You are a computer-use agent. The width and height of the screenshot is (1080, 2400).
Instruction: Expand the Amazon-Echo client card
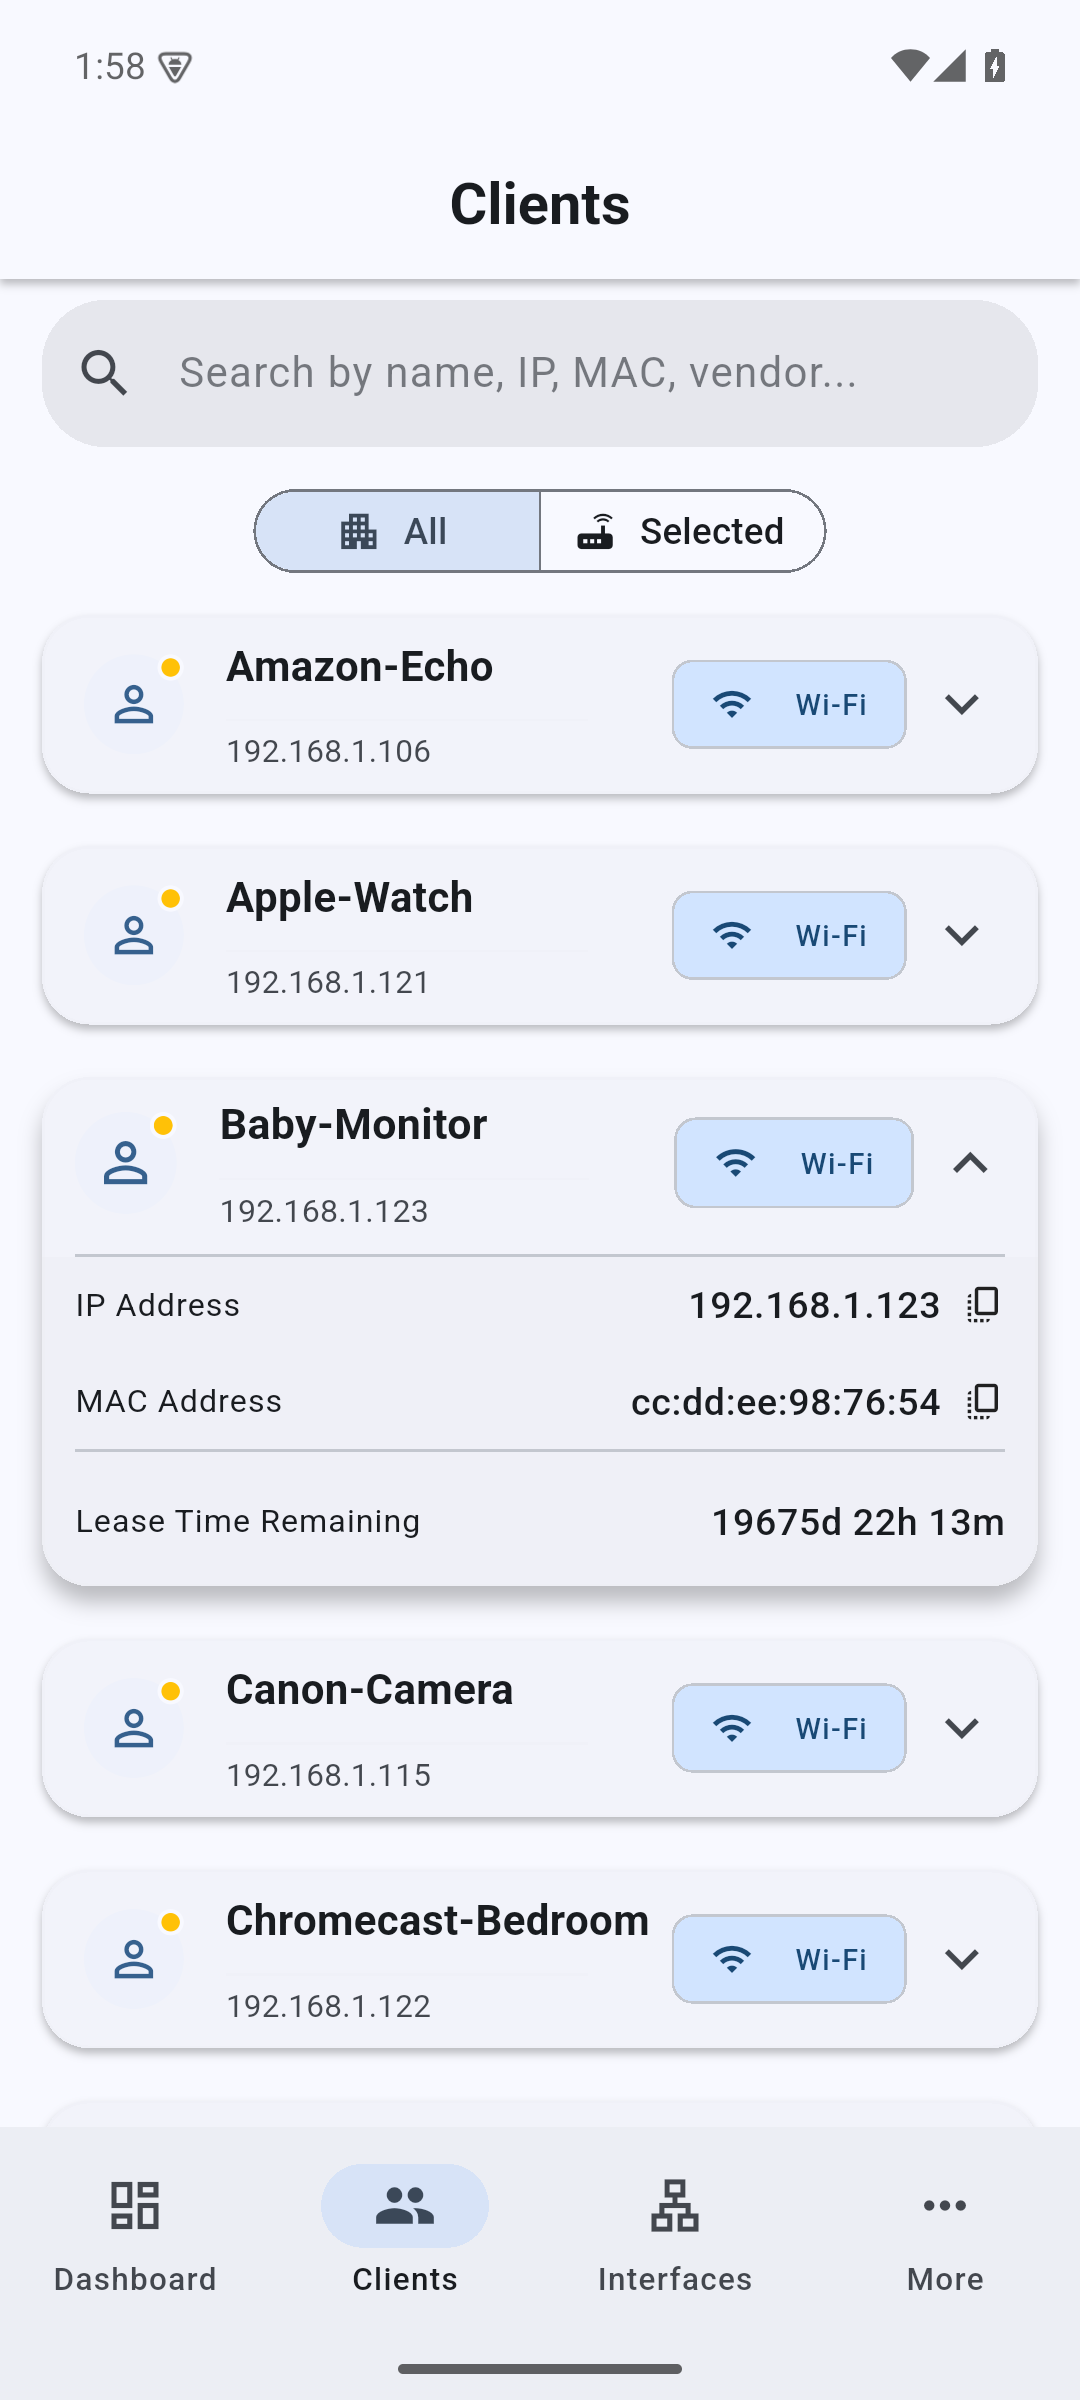(962, 704)
